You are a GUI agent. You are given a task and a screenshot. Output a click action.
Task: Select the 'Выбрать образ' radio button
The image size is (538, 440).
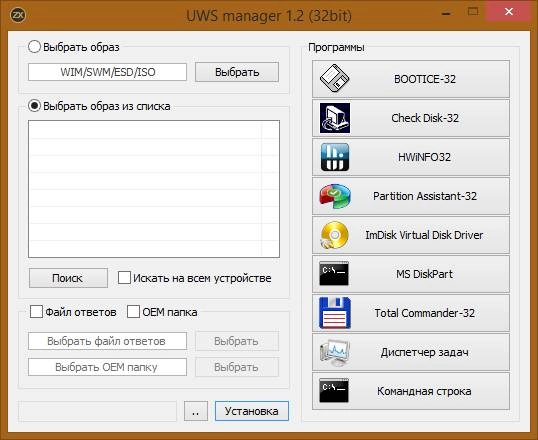point(34,46)
